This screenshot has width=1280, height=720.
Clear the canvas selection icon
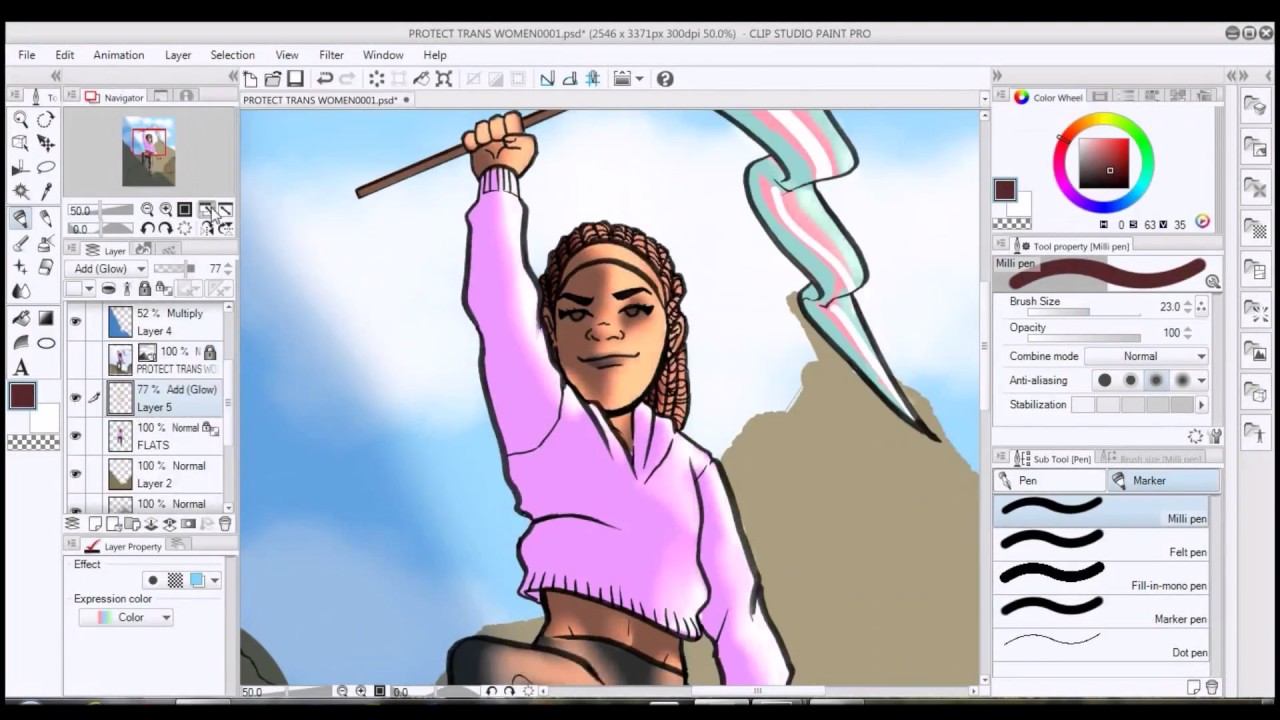coord(377,78)
